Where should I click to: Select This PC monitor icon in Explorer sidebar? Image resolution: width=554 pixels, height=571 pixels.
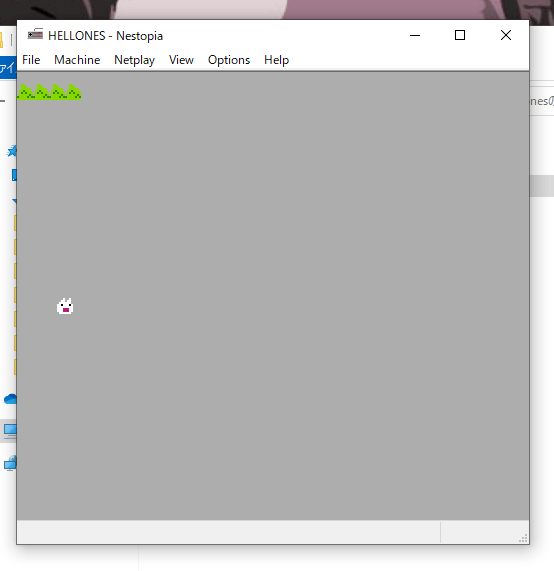tap(10, 431)
